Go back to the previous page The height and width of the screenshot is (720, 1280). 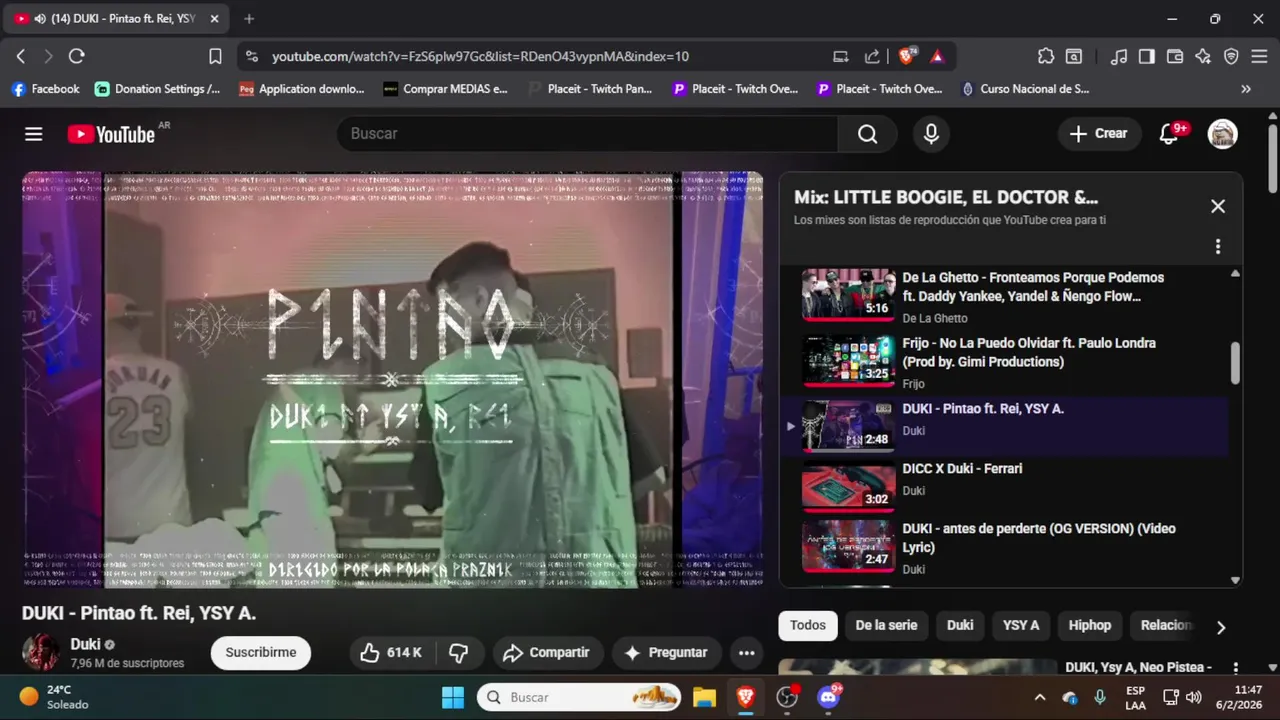[21, 57]
